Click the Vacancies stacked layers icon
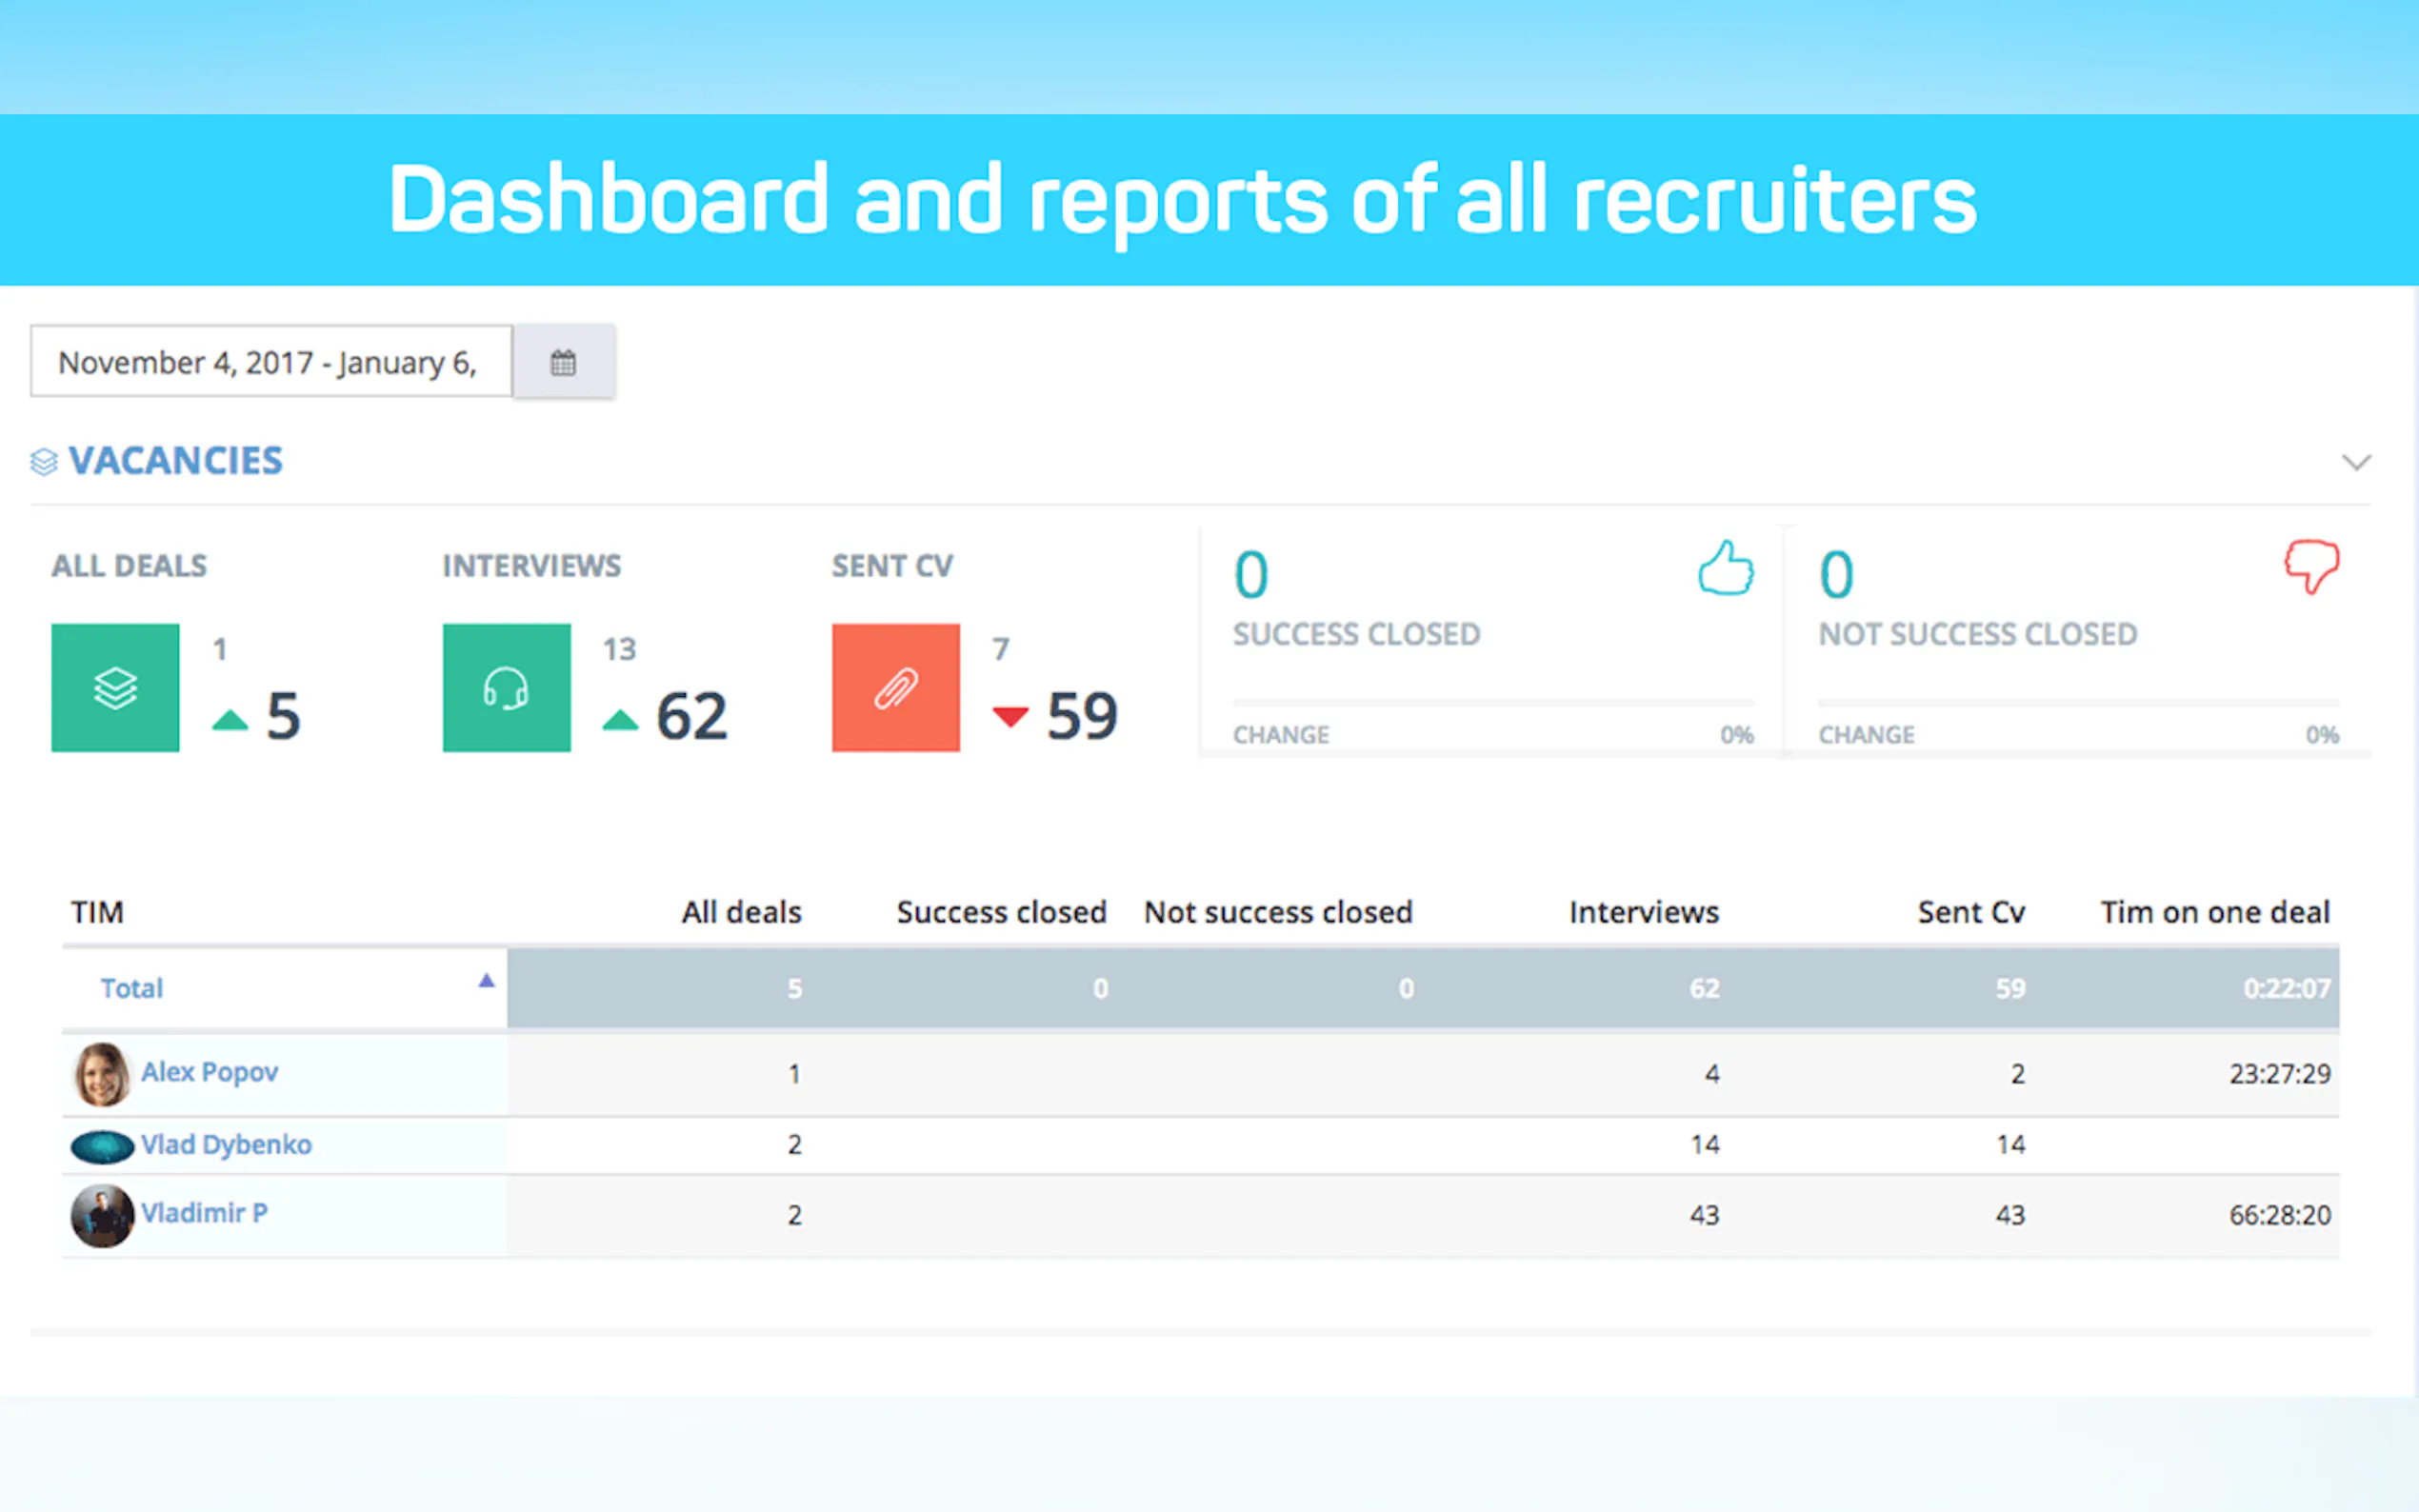The height and width of the screenshot is (1512, 2419). (44, 462)
